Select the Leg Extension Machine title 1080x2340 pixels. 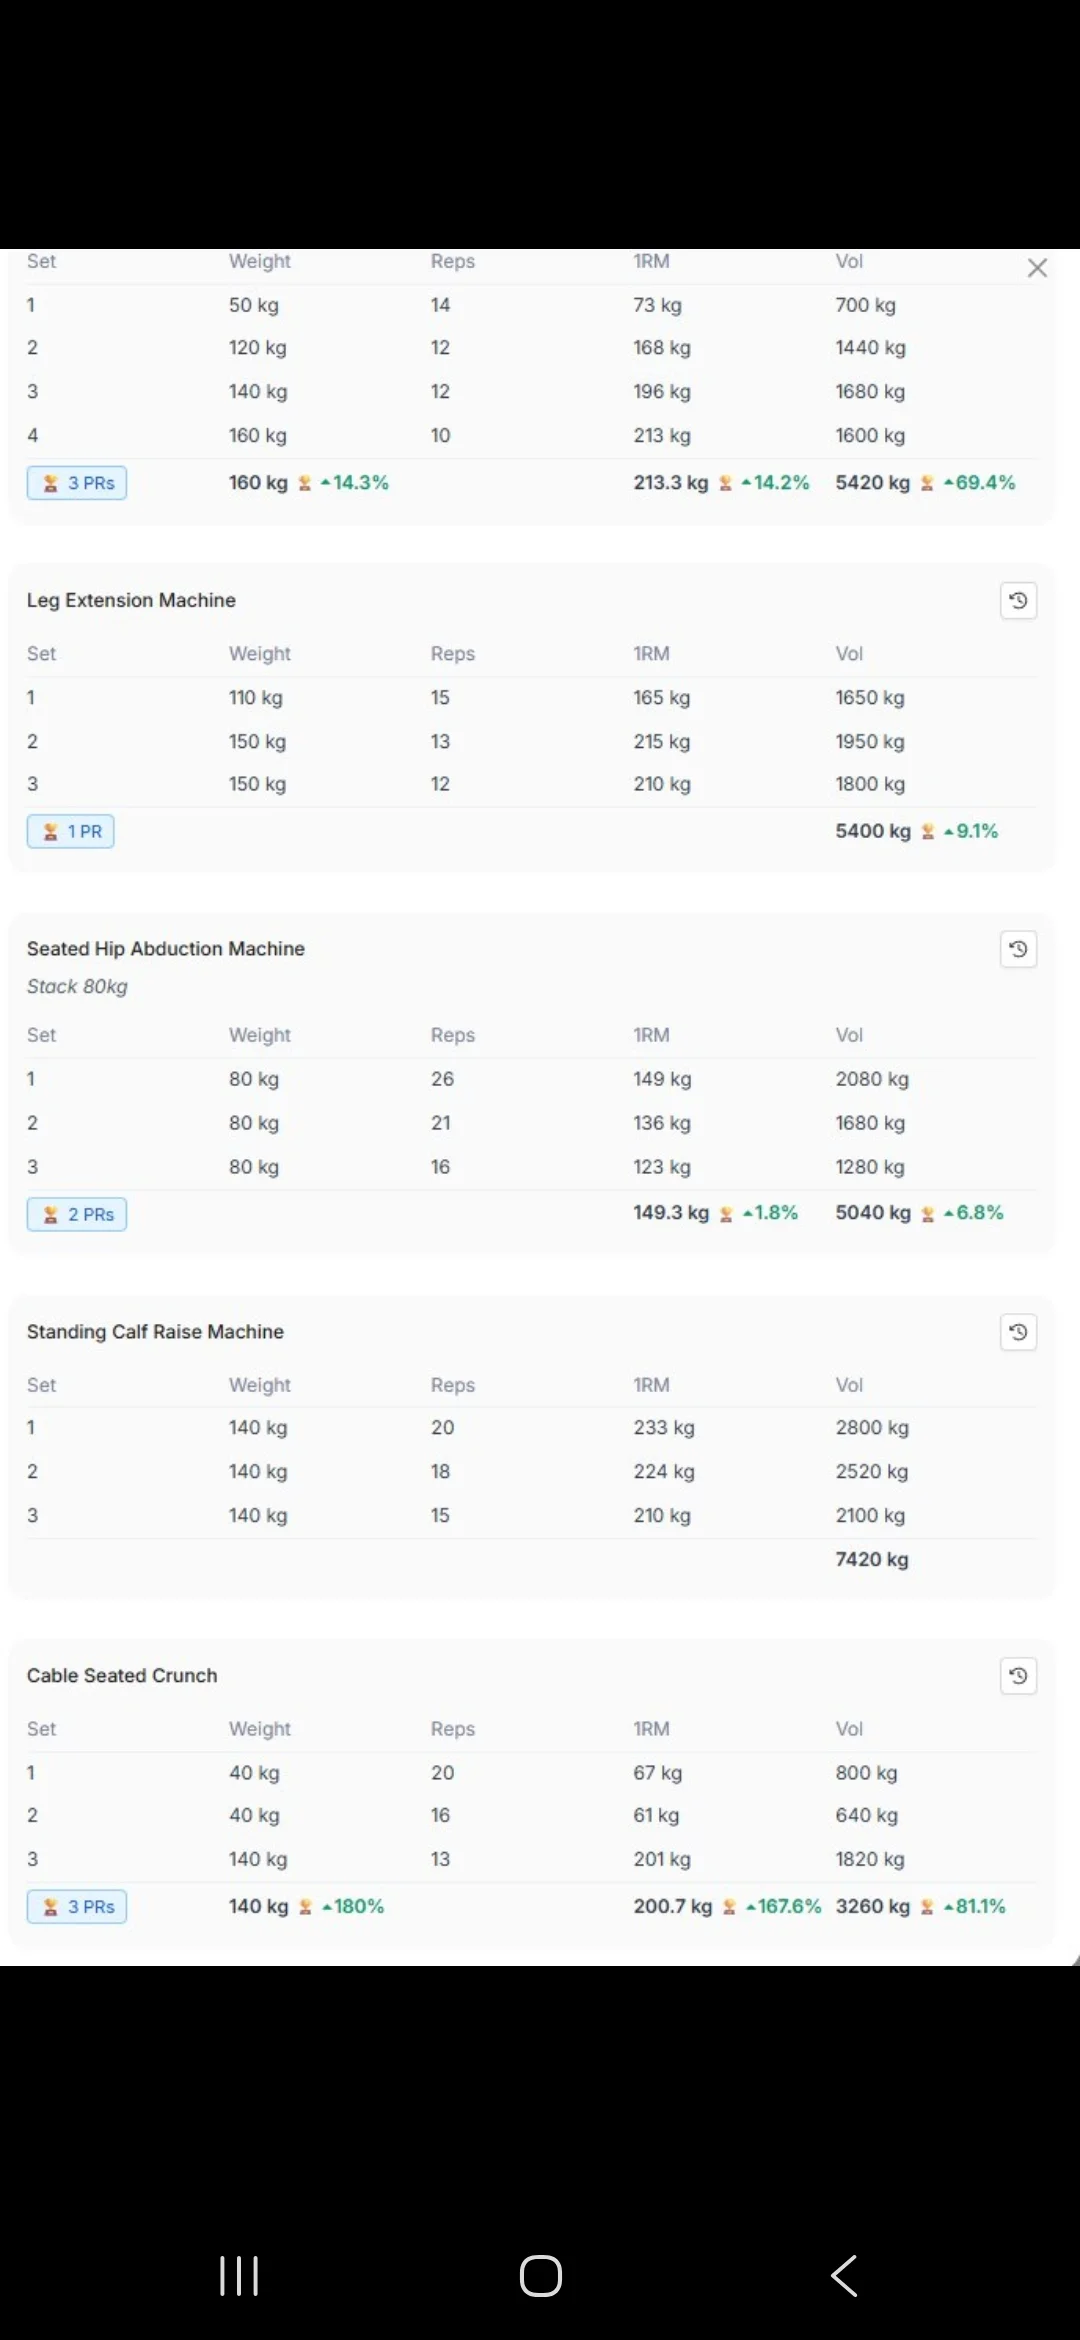tap(131, 600)
